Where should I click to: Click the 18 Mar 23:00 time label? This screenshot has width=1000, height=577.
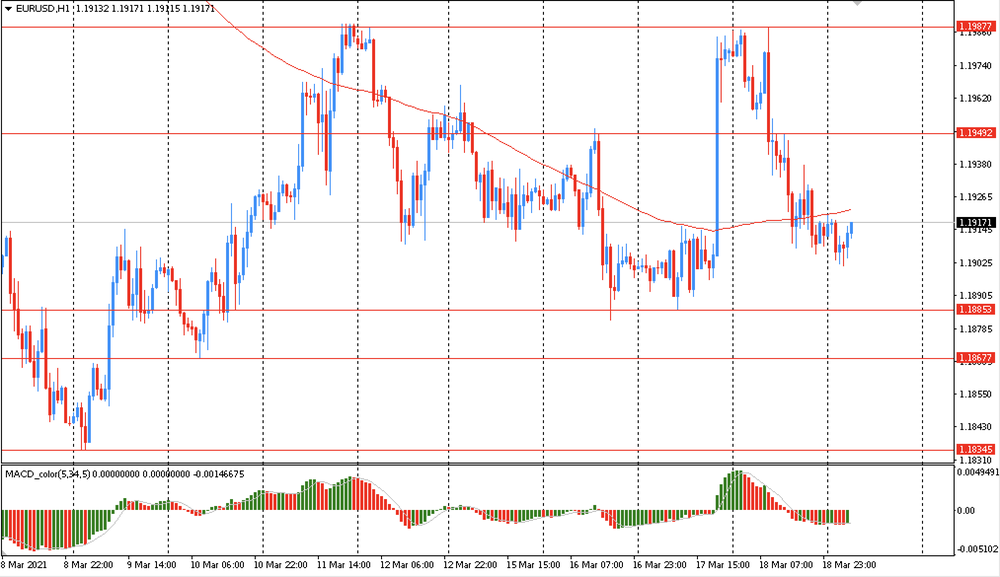click(x=849, y=565)
